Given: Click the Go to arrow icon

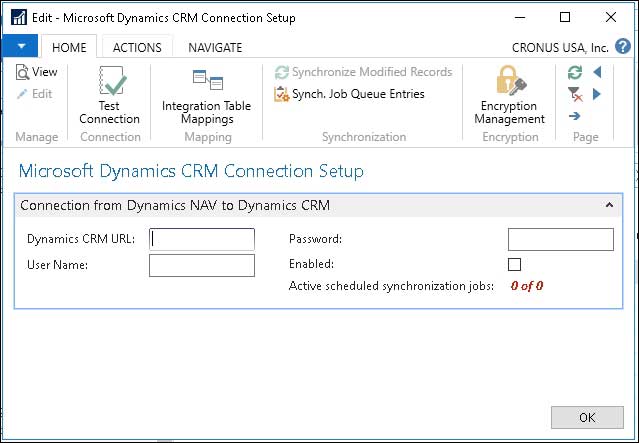Looking at the screenshot, I should pos(575,116).
